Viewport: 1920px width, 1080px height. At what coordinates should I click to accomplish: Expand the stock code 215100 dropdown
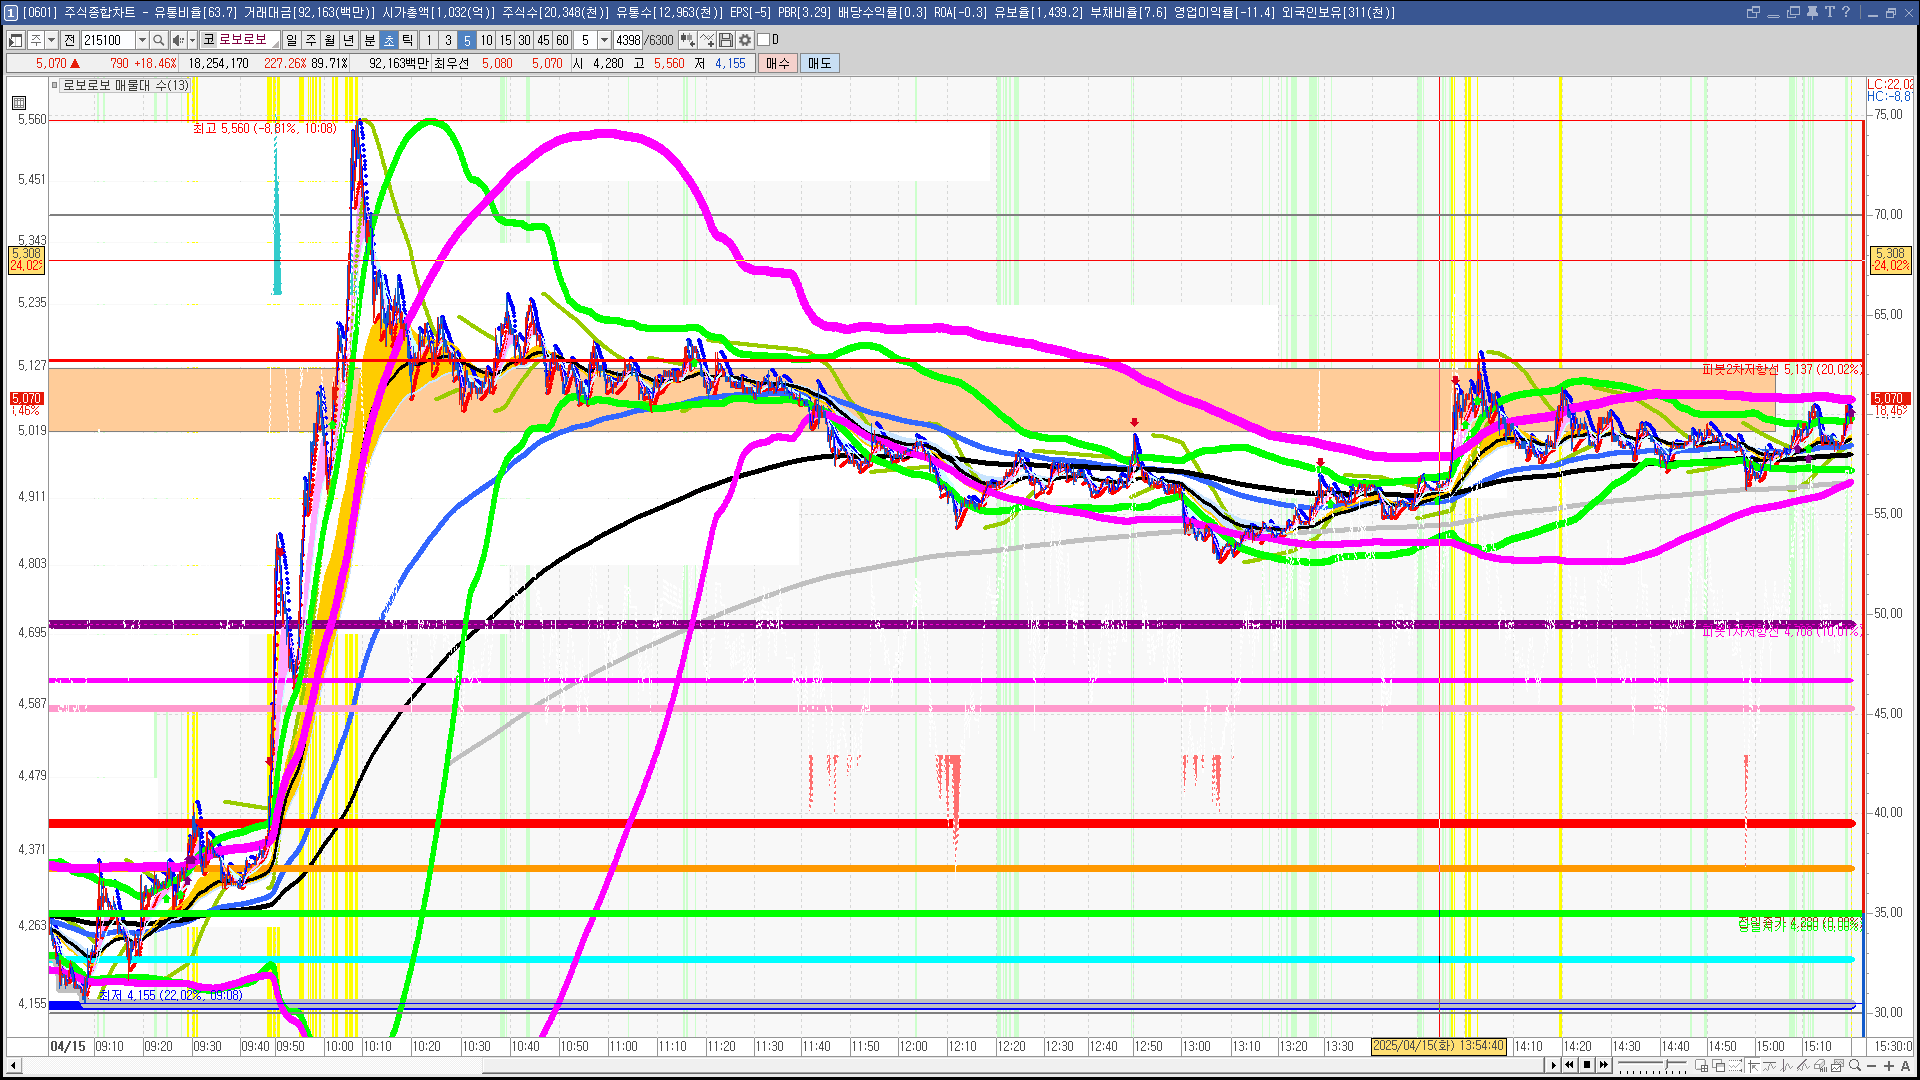(142, 40)
